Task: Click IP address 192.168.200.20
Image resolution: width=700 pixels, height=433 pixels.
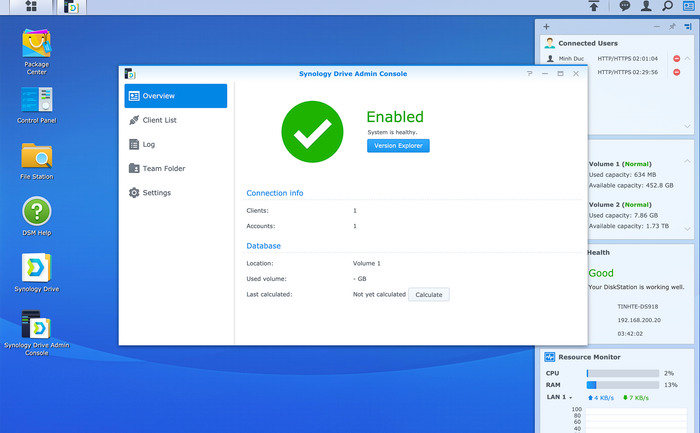Action: tap(639, 320)
